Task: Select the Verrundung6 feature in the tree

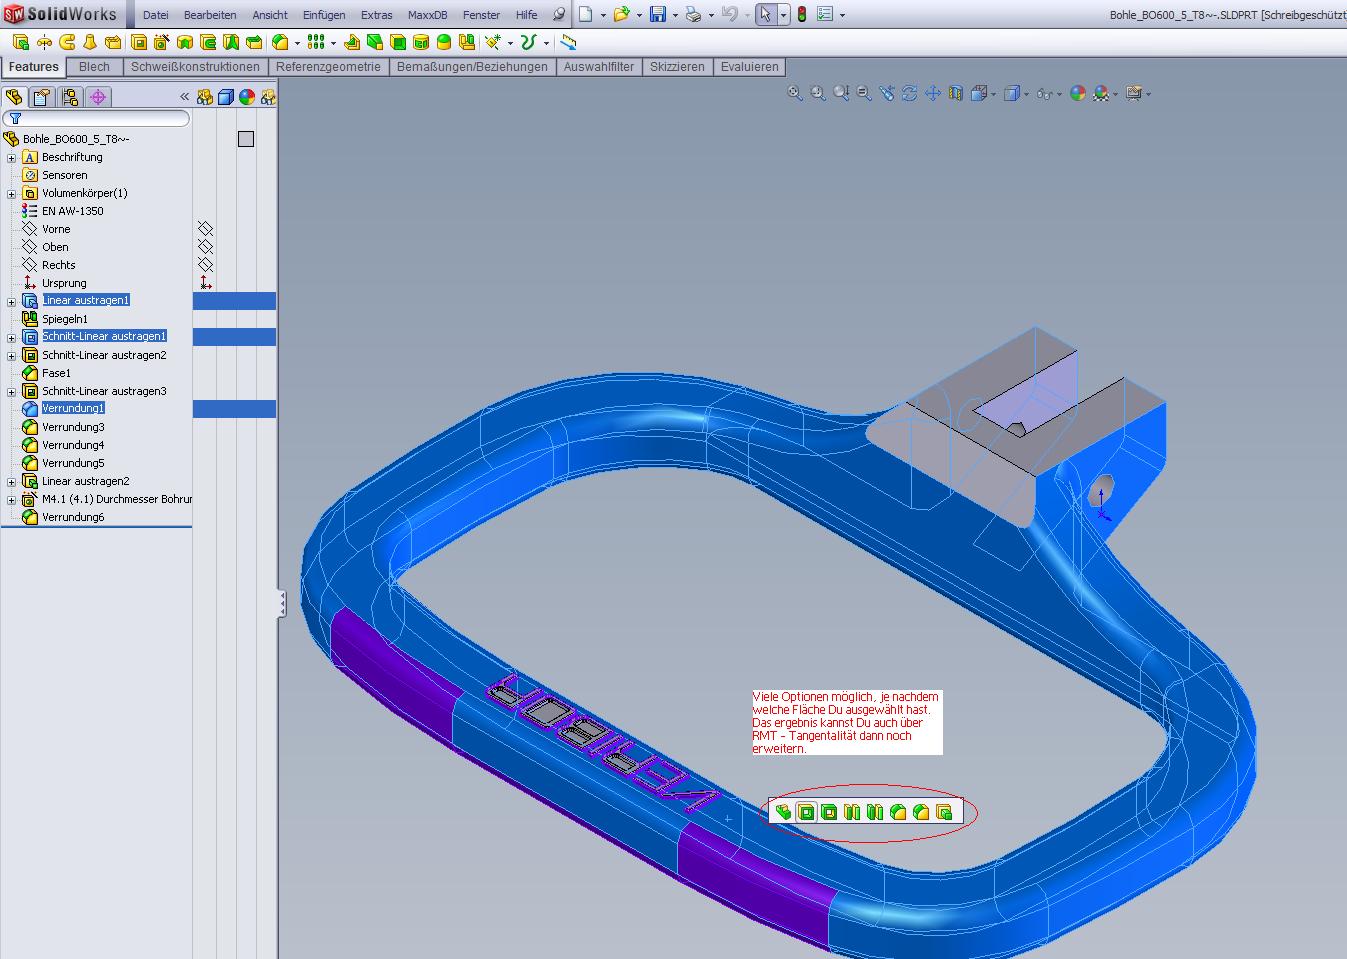Action: pyautogui.click(x=73, y=517)
